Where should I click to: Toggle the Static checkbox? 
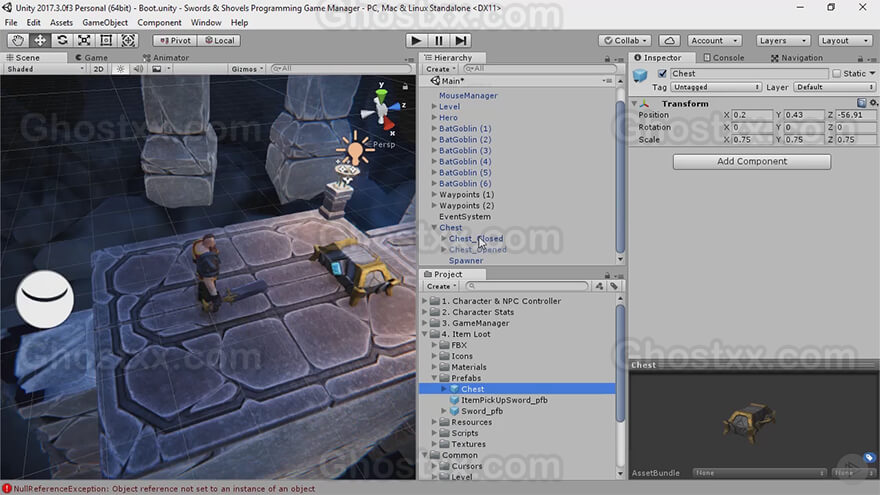837,74
